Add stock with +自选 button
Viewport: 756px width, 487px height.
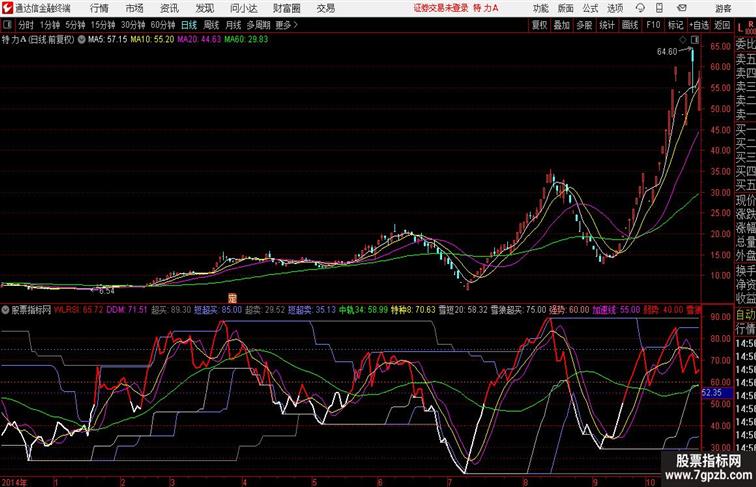pos(699,25)
